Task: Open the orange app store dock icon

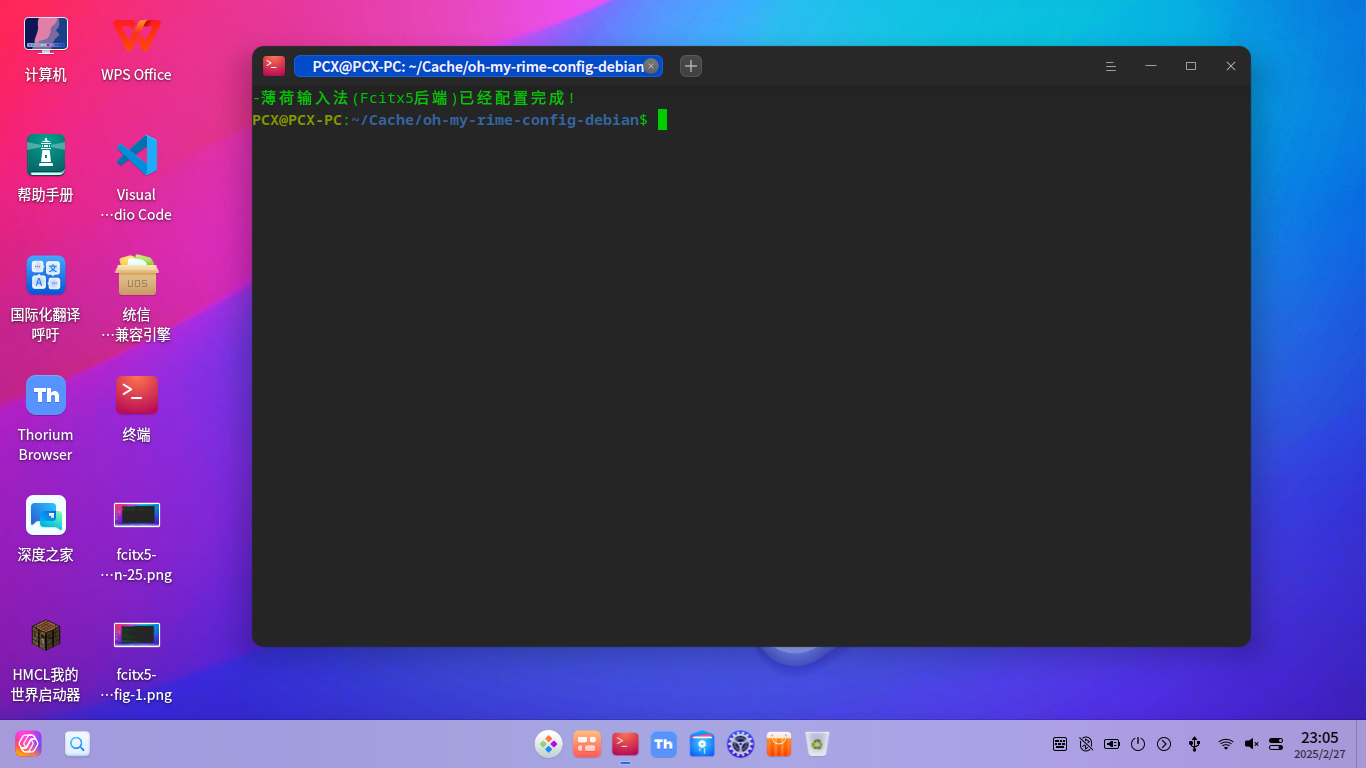Action: (779, 744)
